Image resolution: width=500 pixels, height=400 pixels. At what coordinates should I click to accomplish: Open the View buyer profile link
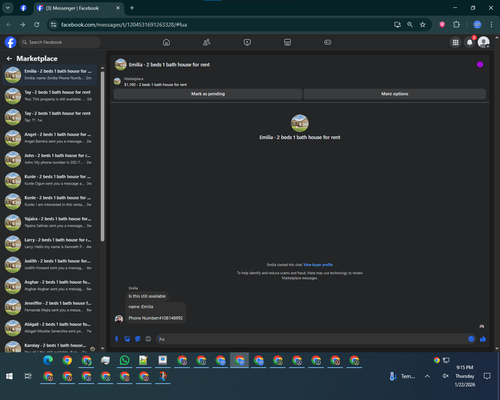318,265
